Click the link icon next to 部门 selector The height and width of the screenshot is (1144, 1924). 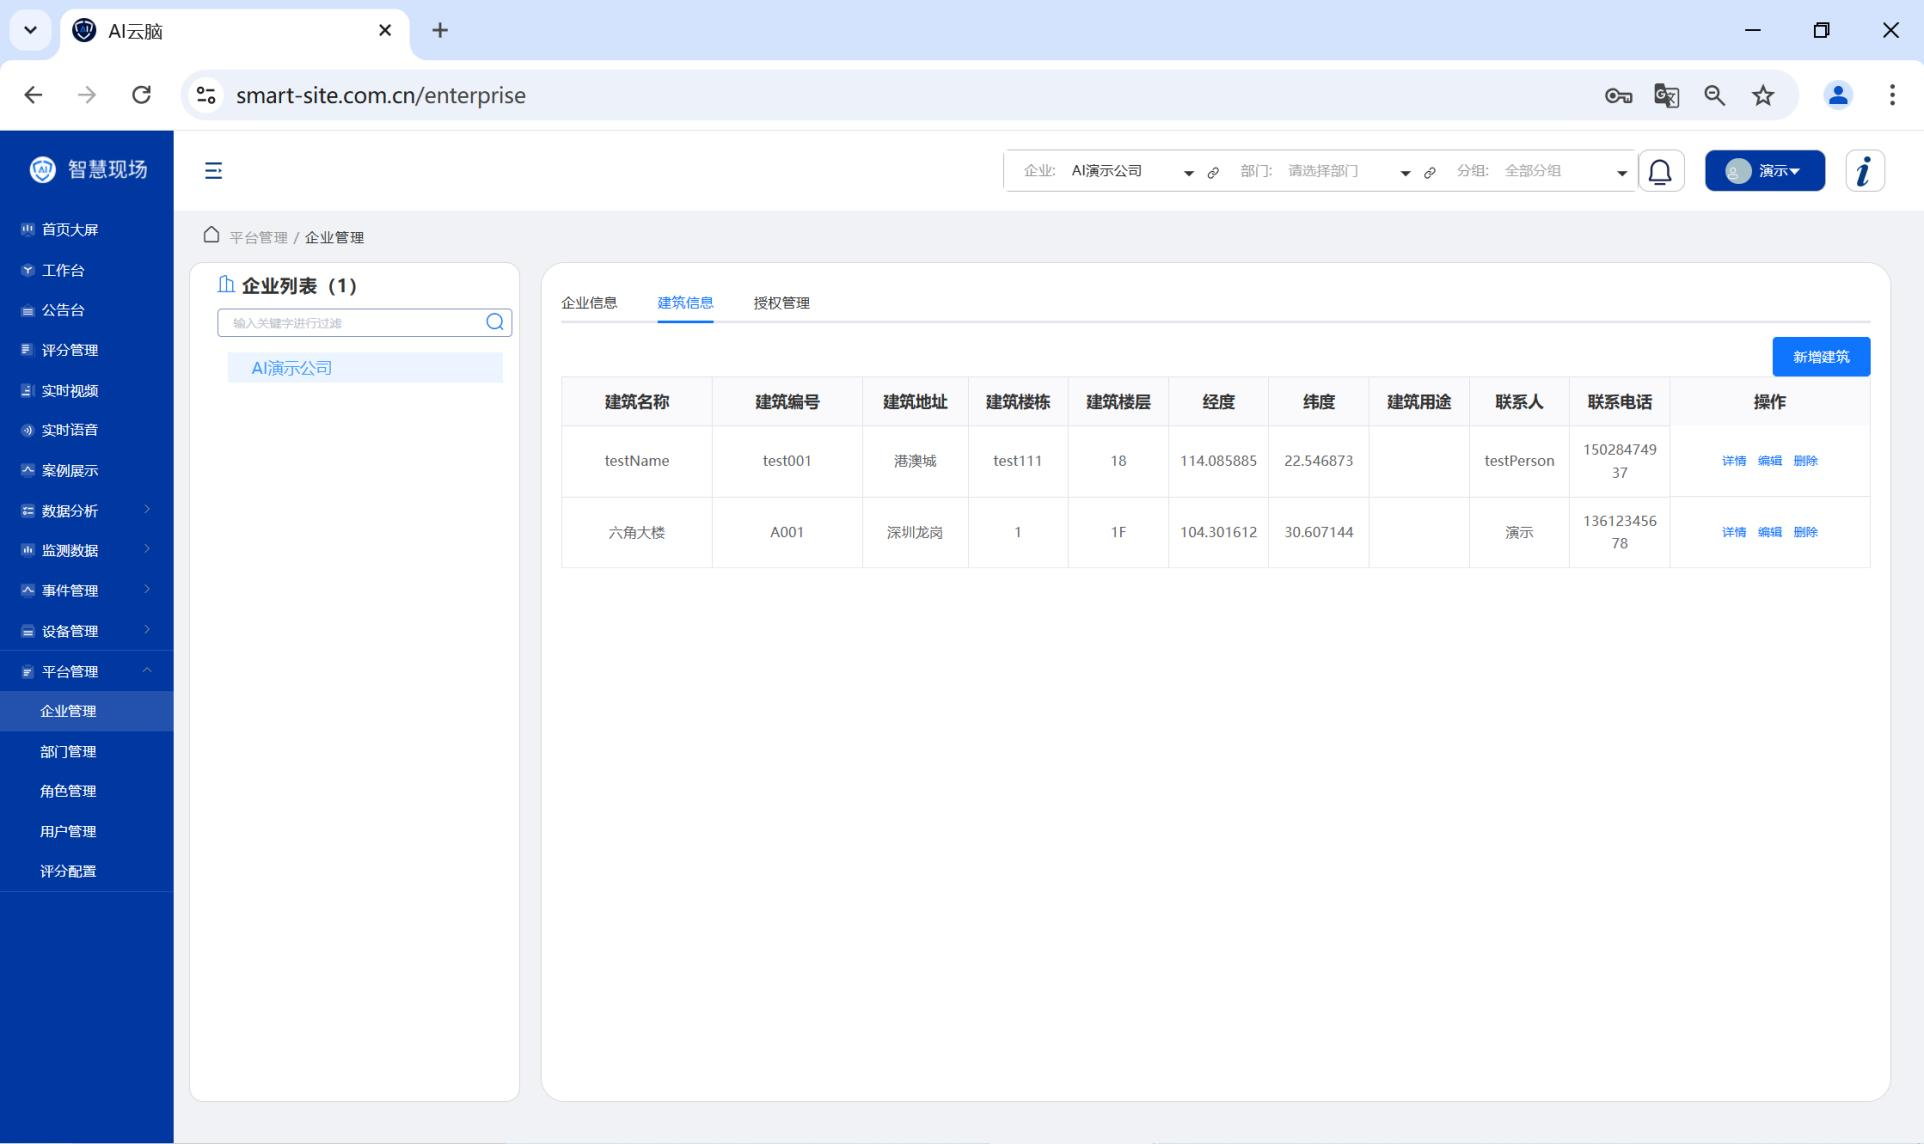tap(1430, 172)
